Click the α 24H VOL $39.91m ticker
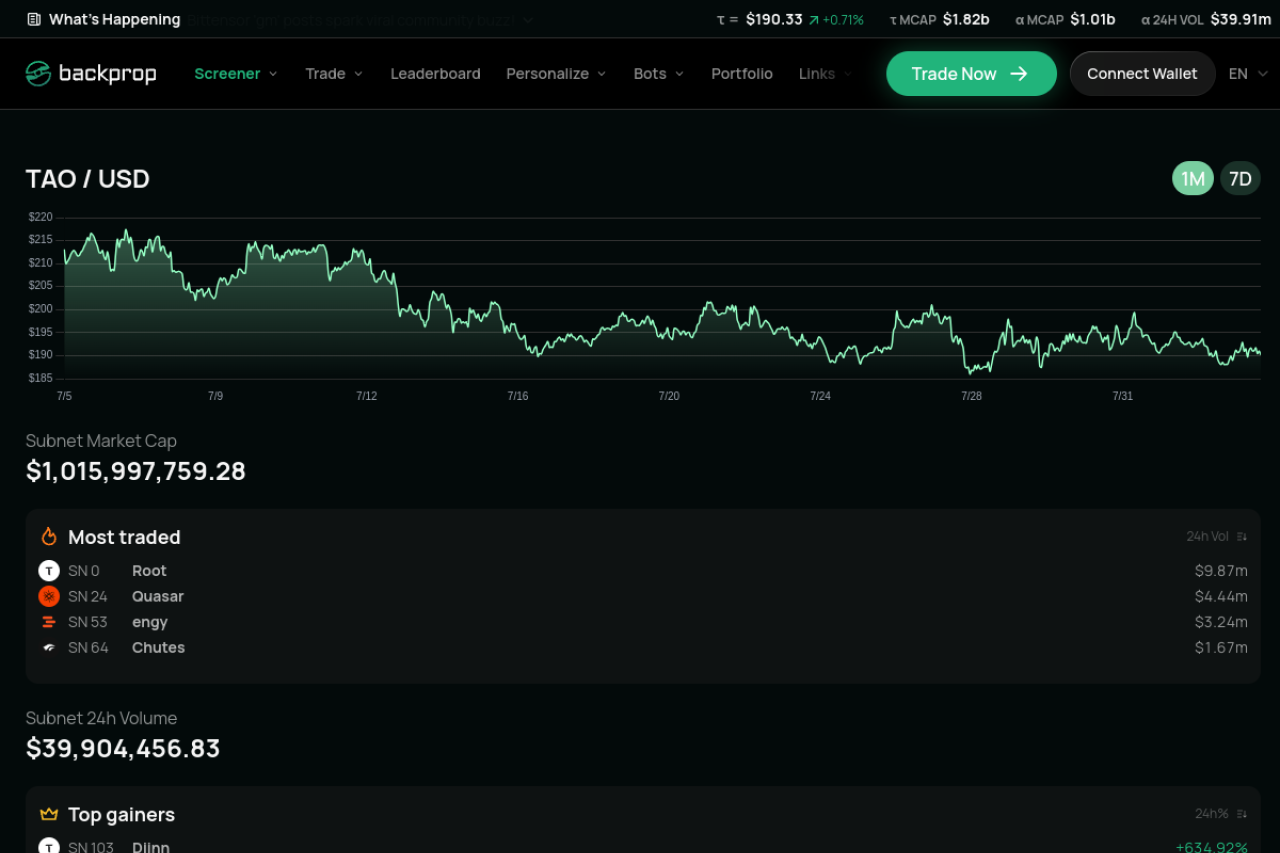Viewport: 1280px width, 853px height. 1207,19
